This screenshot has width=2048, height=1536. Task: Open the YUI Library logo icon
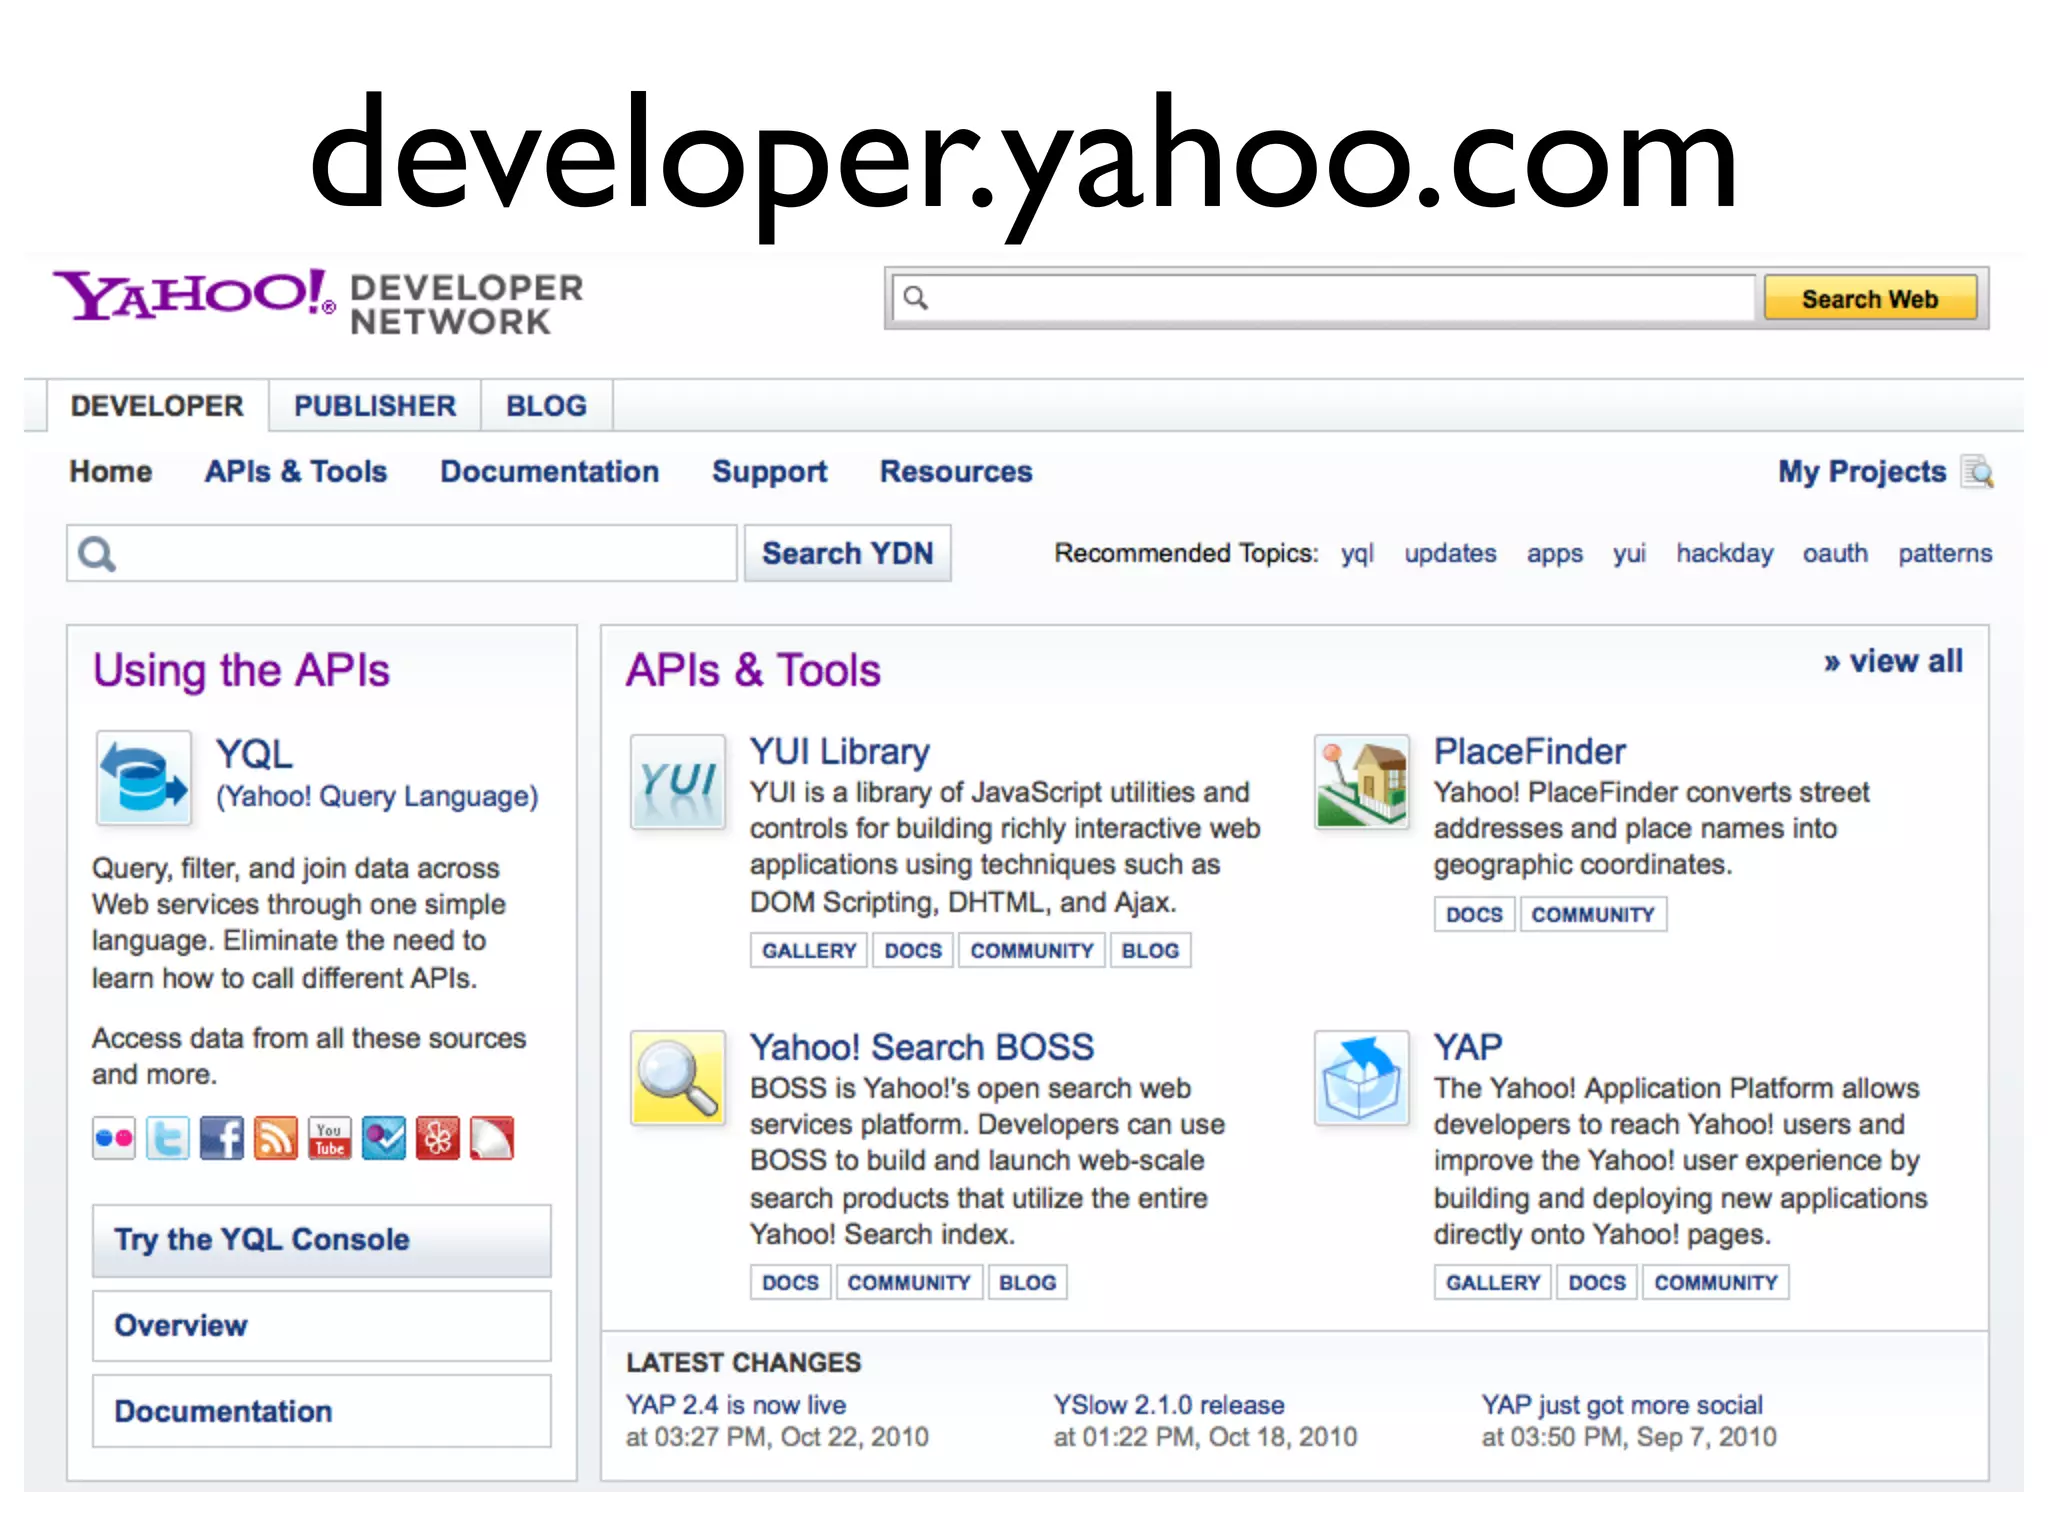point(678,781)
